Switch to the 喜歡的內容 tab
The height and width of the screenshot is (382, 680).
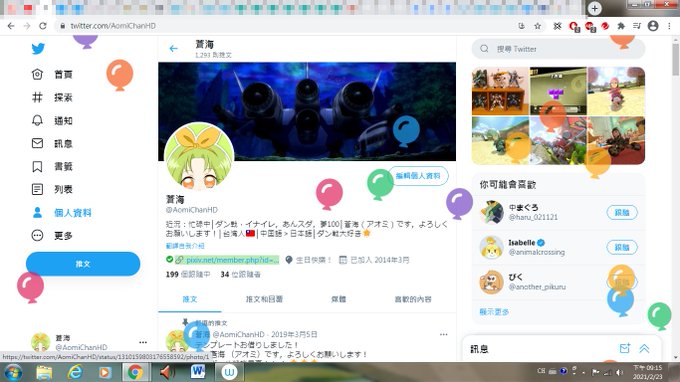tap(413, 299)
